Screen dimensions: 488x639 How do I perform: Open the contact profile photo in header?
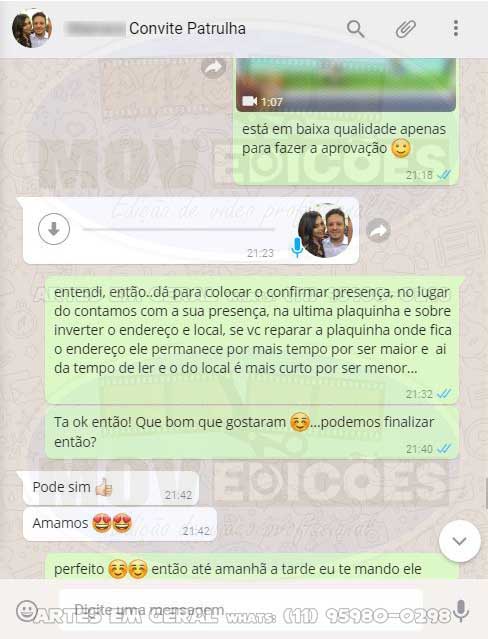click(32, 29)
